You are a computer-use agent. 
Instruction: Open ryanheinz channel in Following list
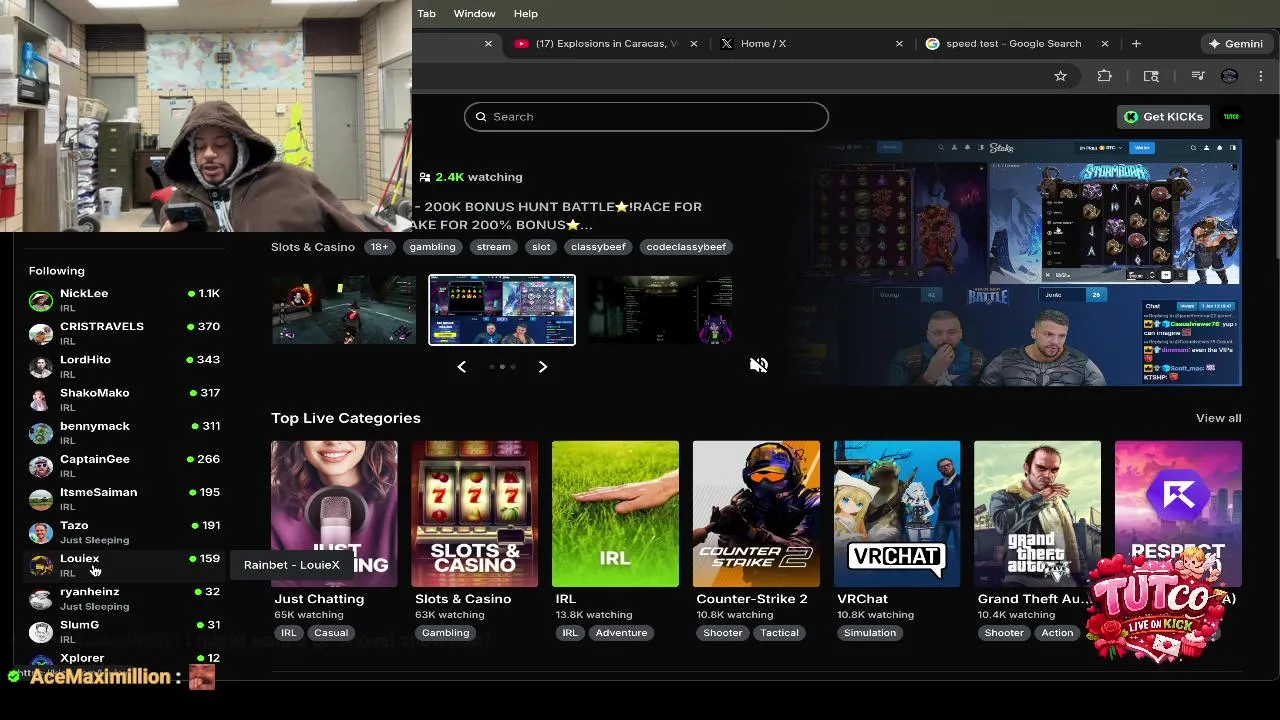tap(124, 598)
